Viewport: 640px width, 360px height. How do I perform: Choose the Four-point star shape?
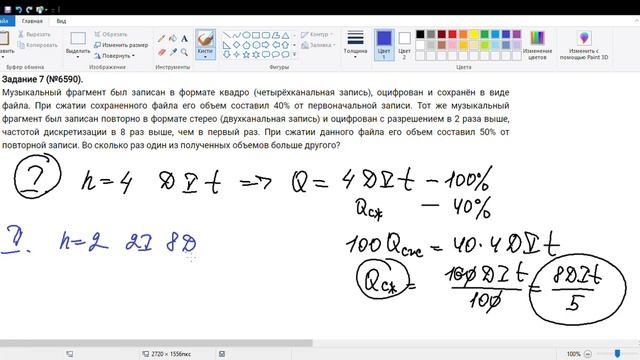click(x=236, y=54)
